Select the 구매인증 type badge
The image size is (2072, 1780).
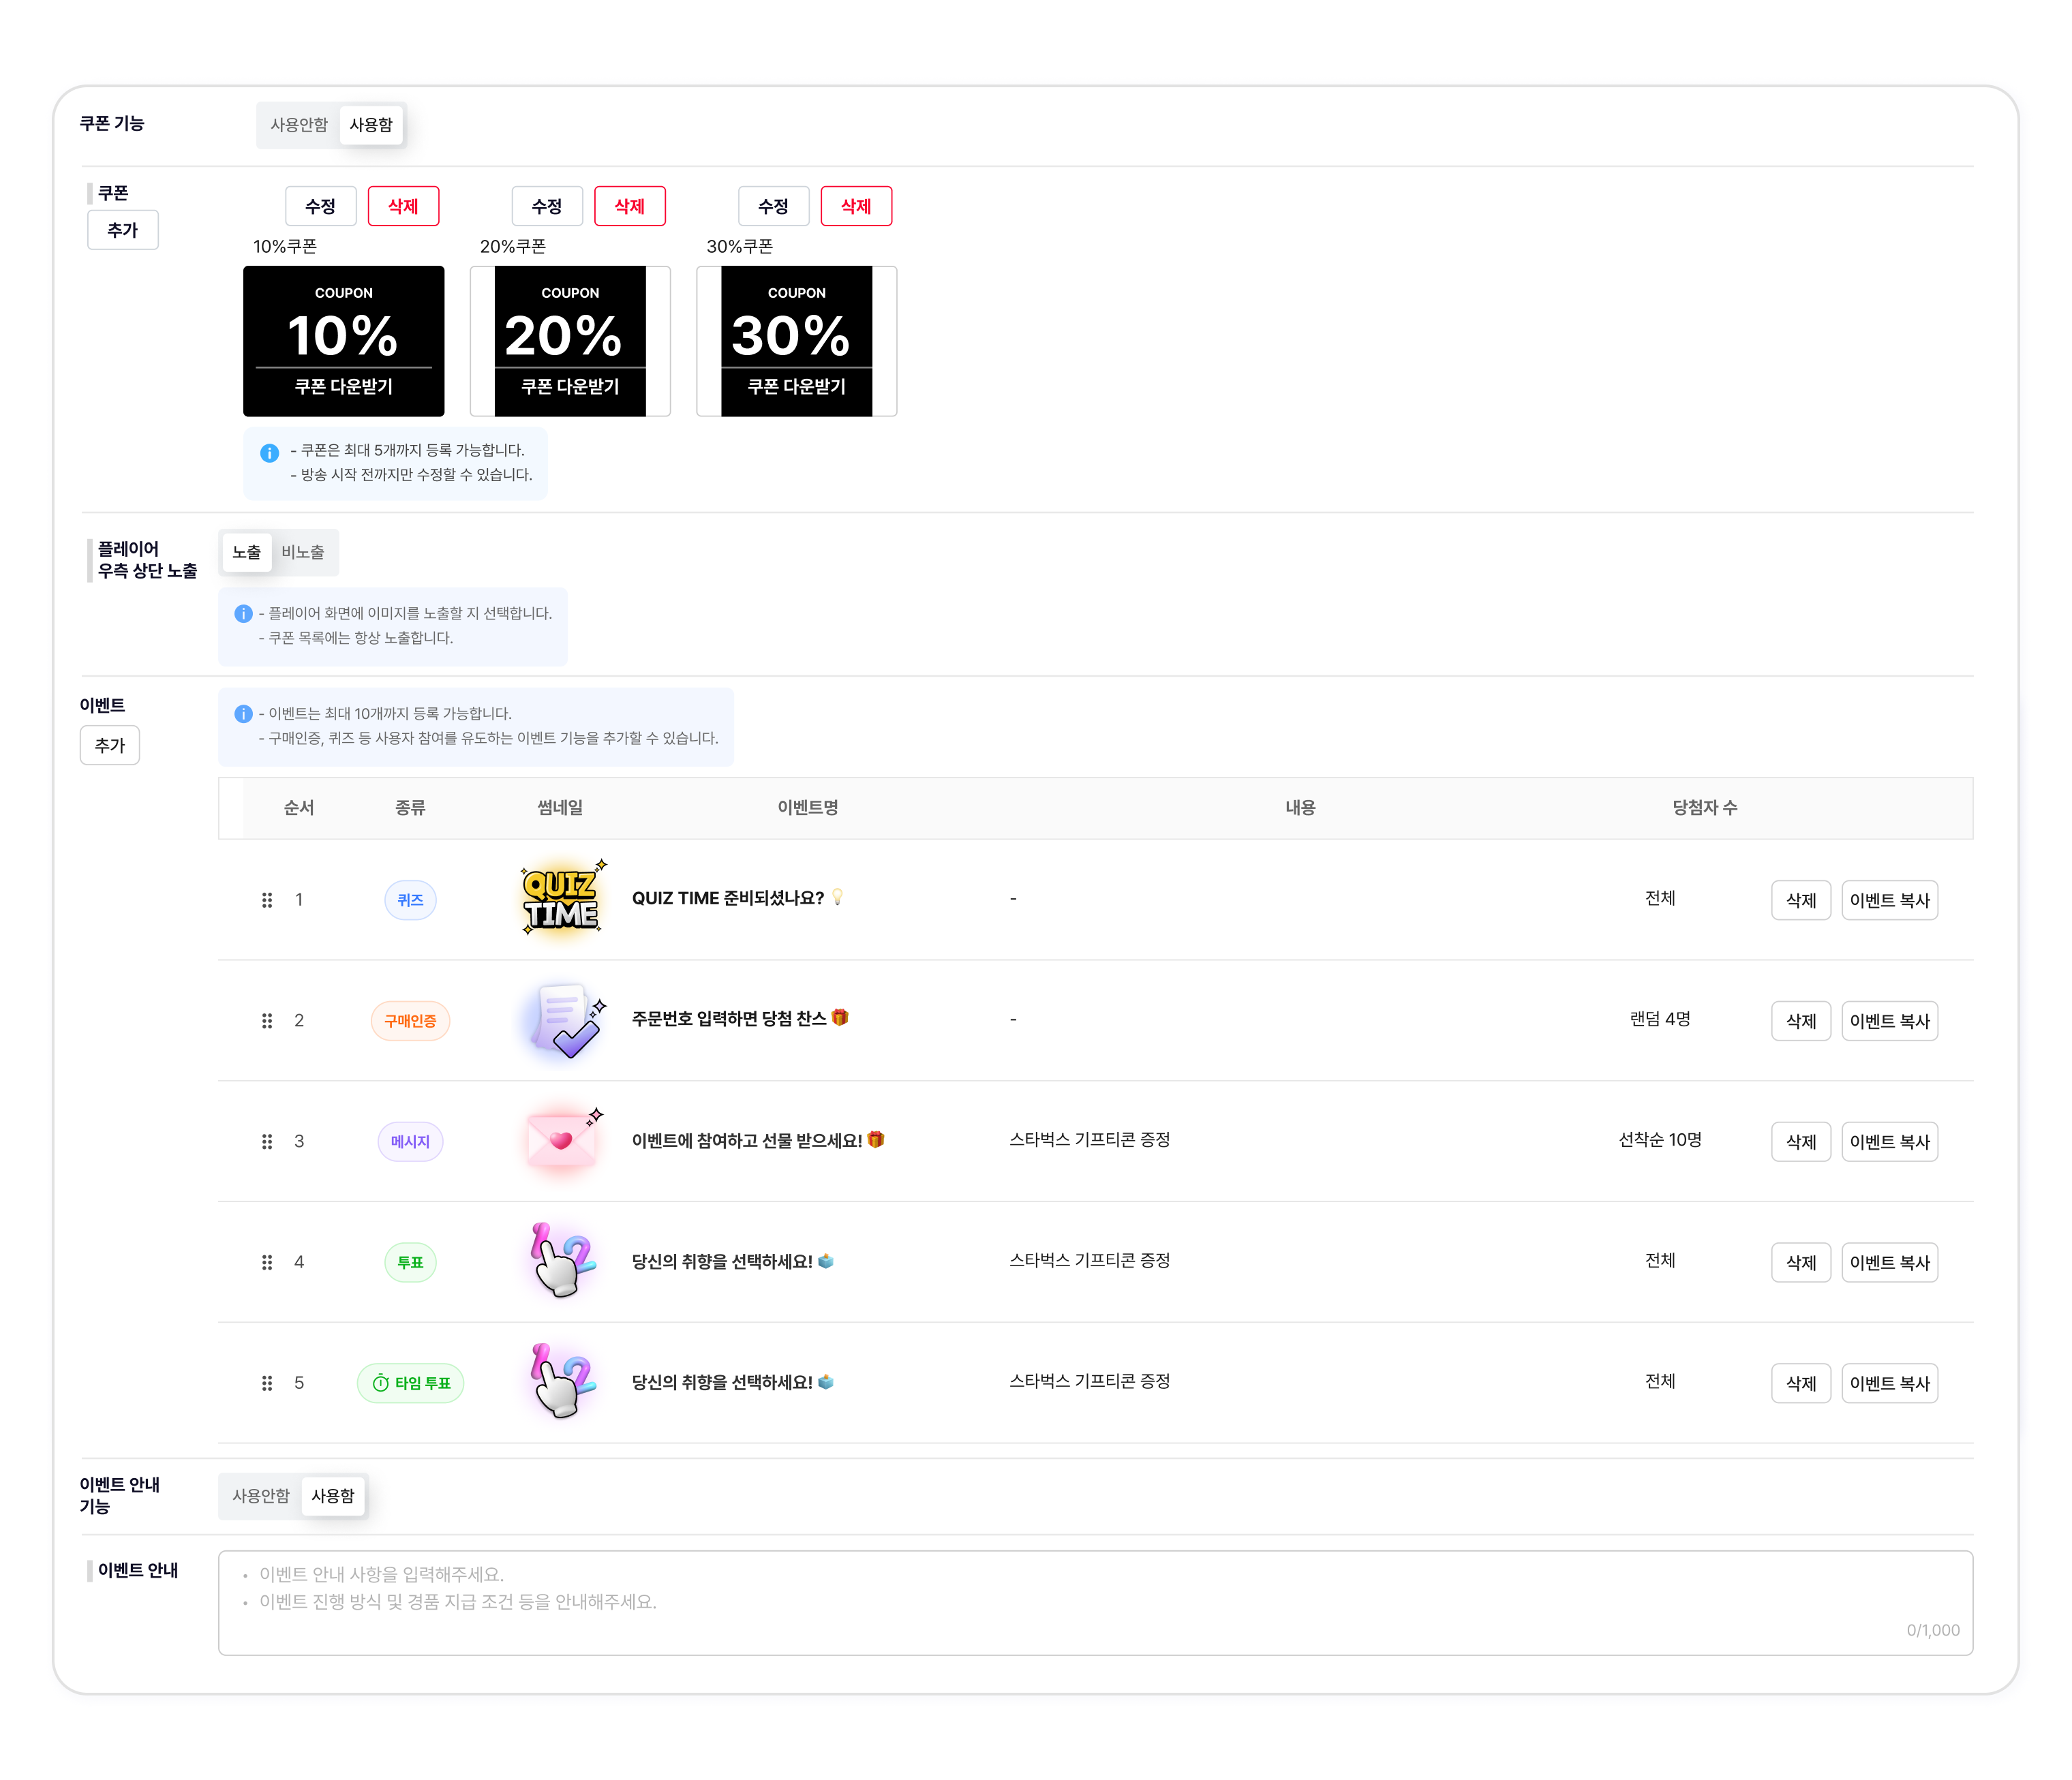410,1021
